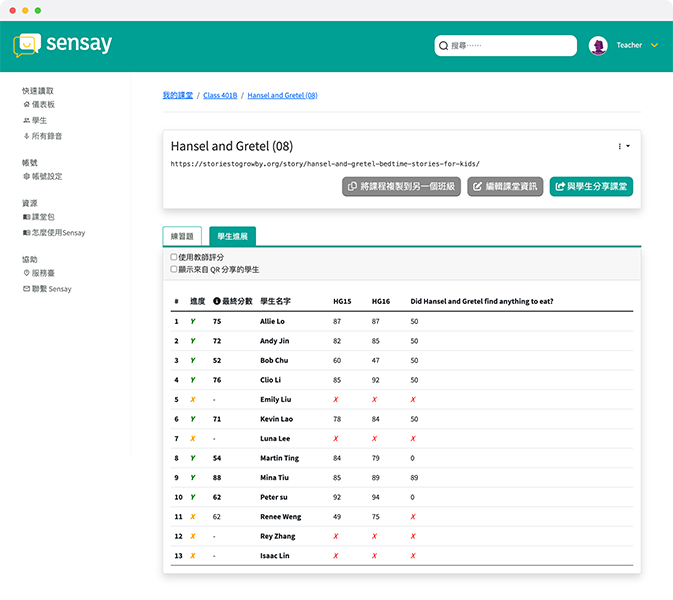Open 學生 students in sidebar

39,120
